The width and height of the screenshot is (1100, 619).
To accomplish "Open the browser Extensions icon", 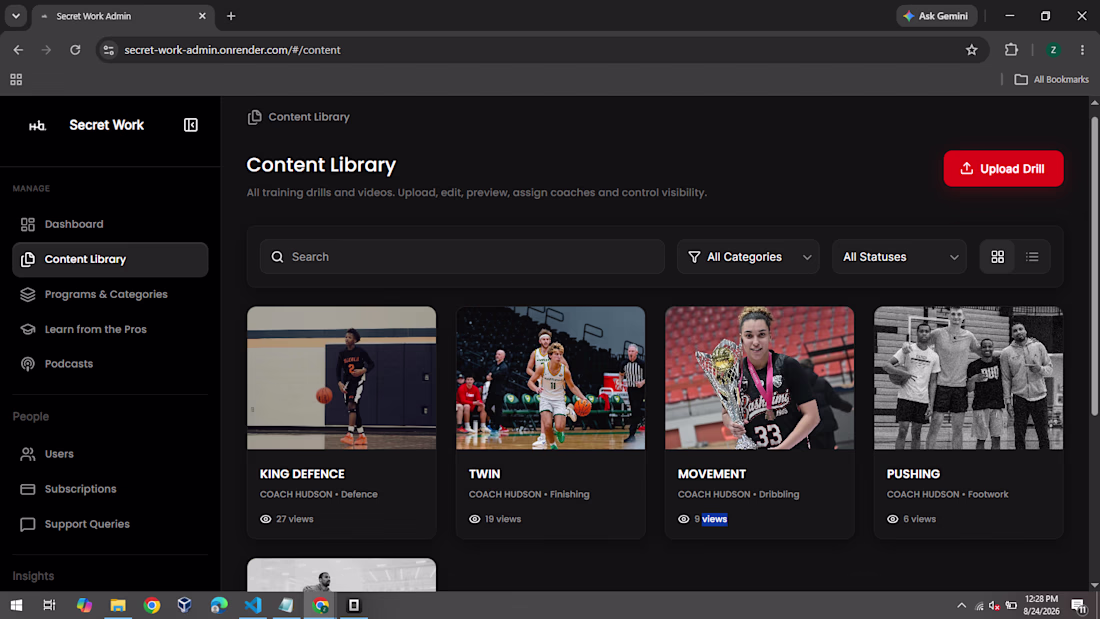I will click(1011, 50).
